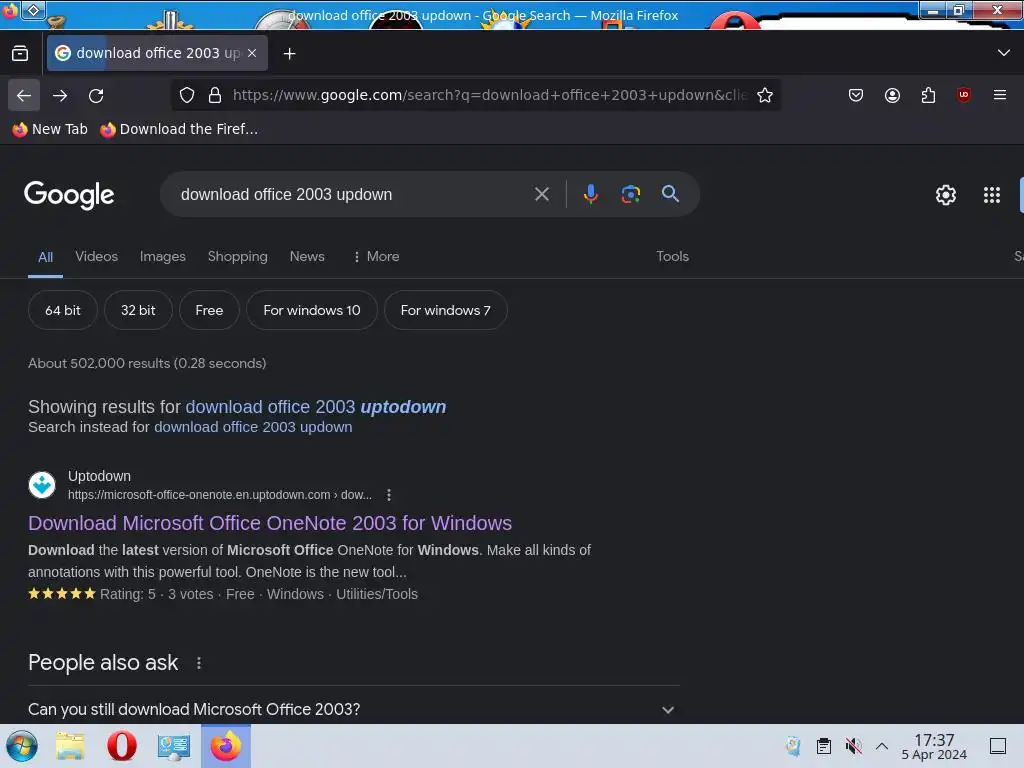Switch to the Shopping results tab
1024x768 pixels.
click(238, 256)
